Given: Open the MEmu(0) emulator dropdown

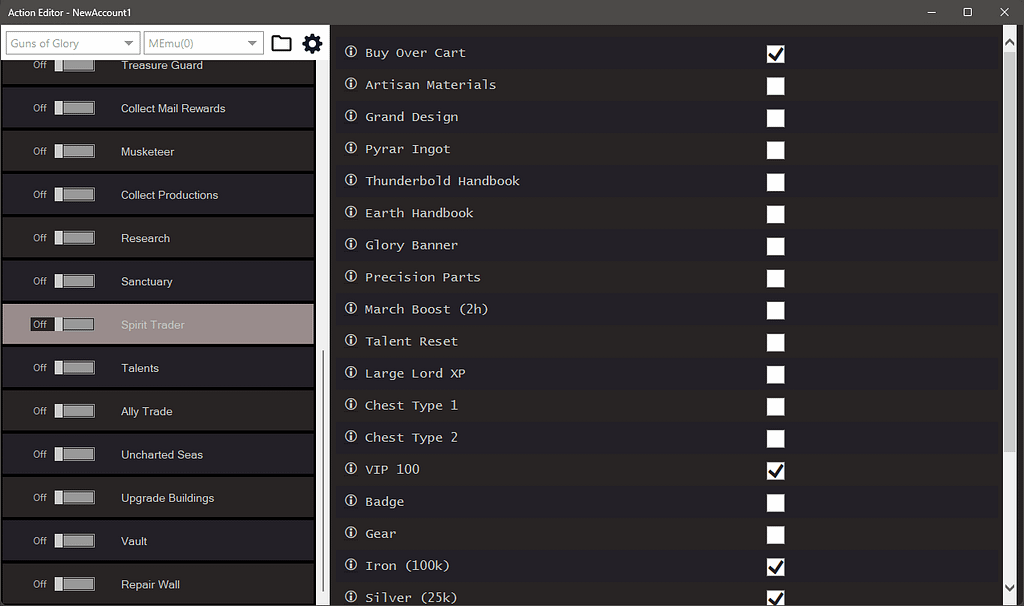Looking at the screenshot, I should 203,43.
